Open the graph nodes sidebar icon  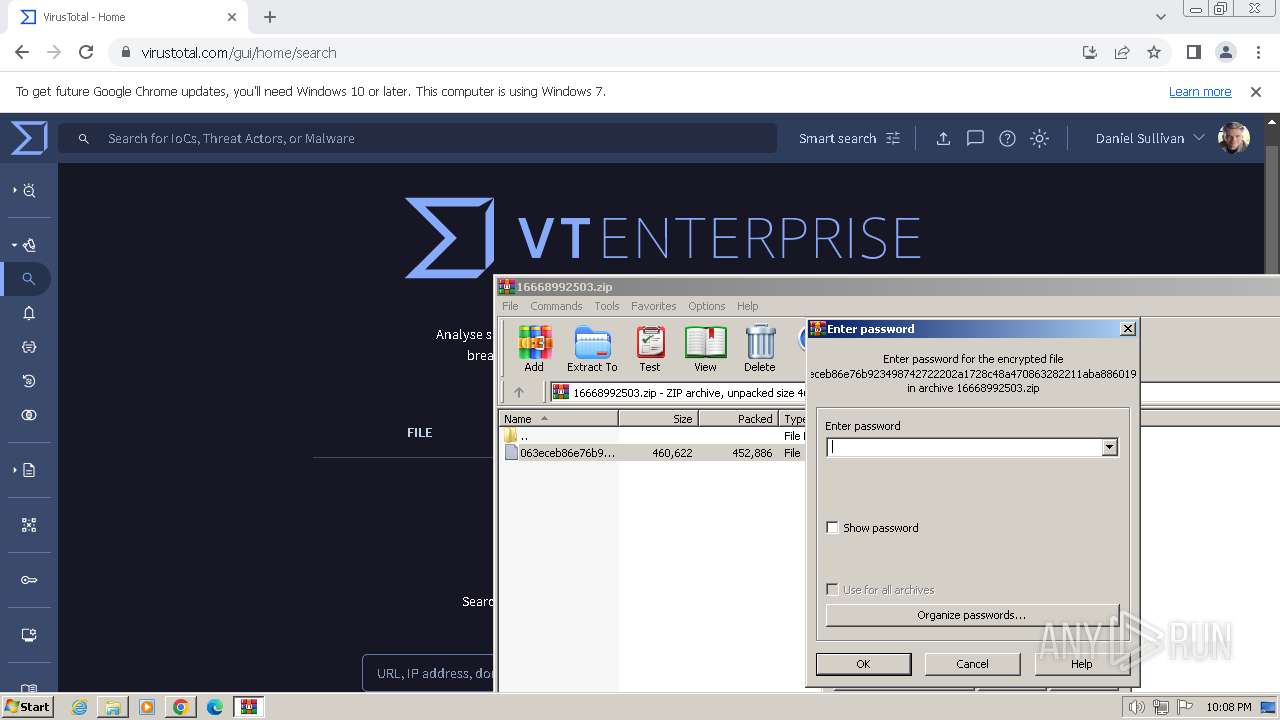point(29,525)
